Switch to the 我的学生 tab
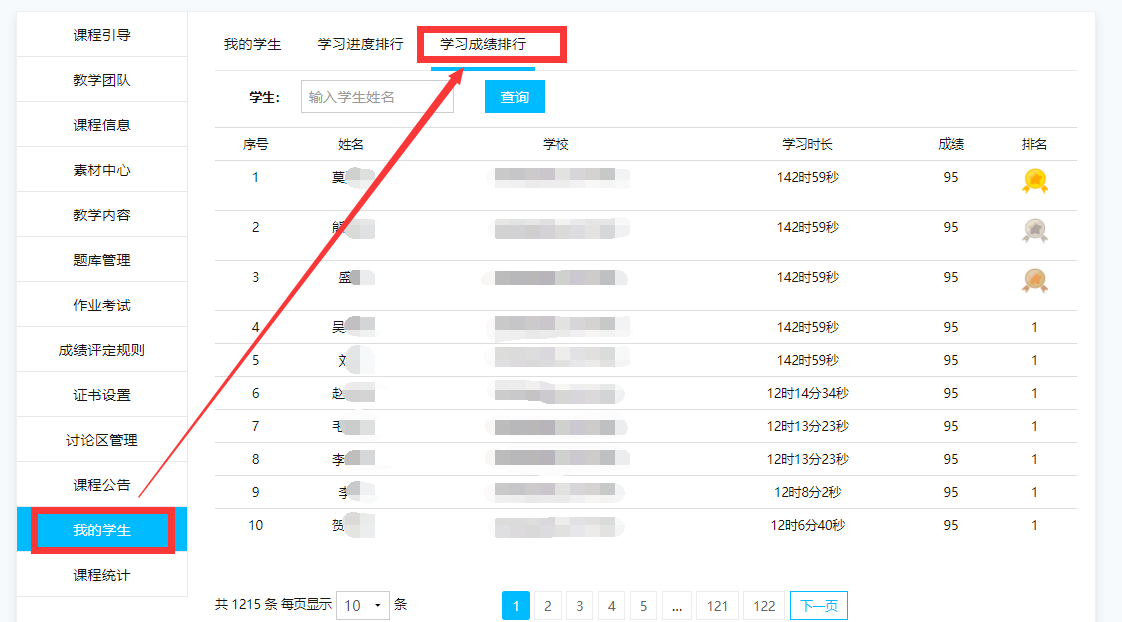 (x=253, y=44)
